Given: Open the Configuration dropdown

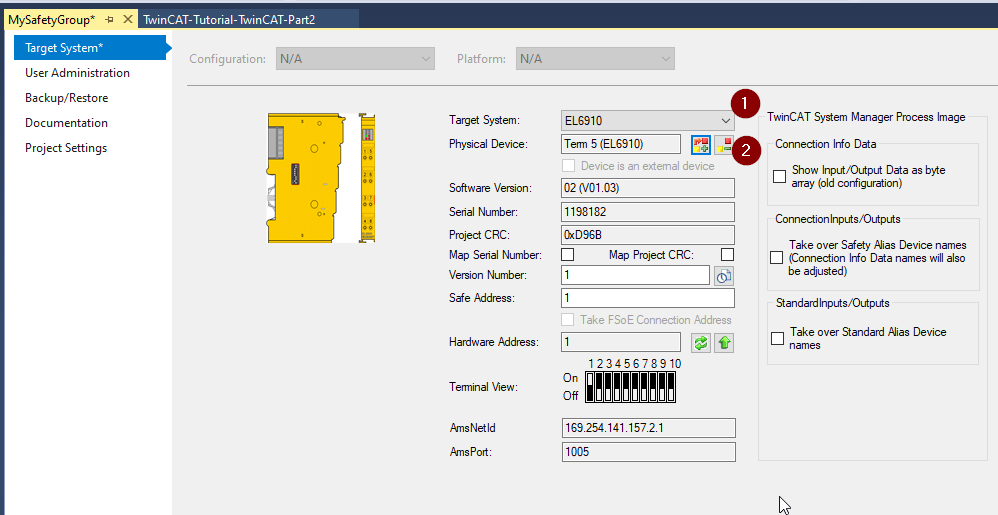Looking at the screenshot, I should click(355, 59).
